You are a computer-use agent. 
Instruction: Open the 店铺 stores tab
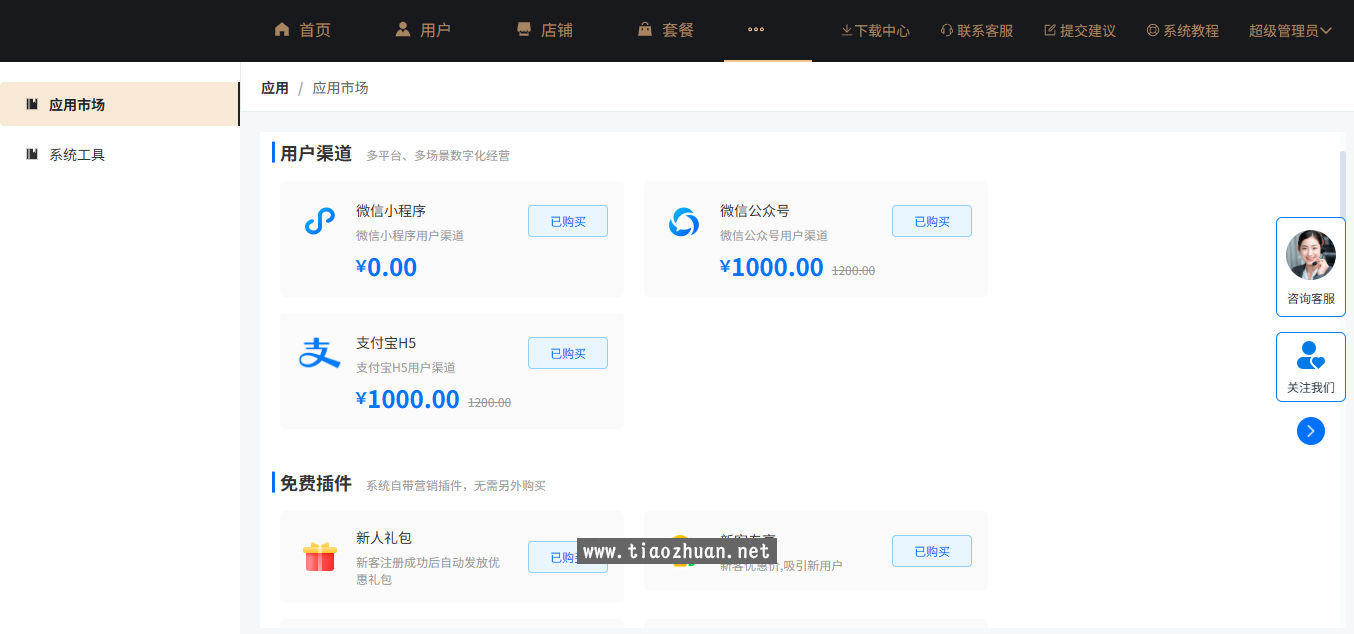[x=544, y=30]
